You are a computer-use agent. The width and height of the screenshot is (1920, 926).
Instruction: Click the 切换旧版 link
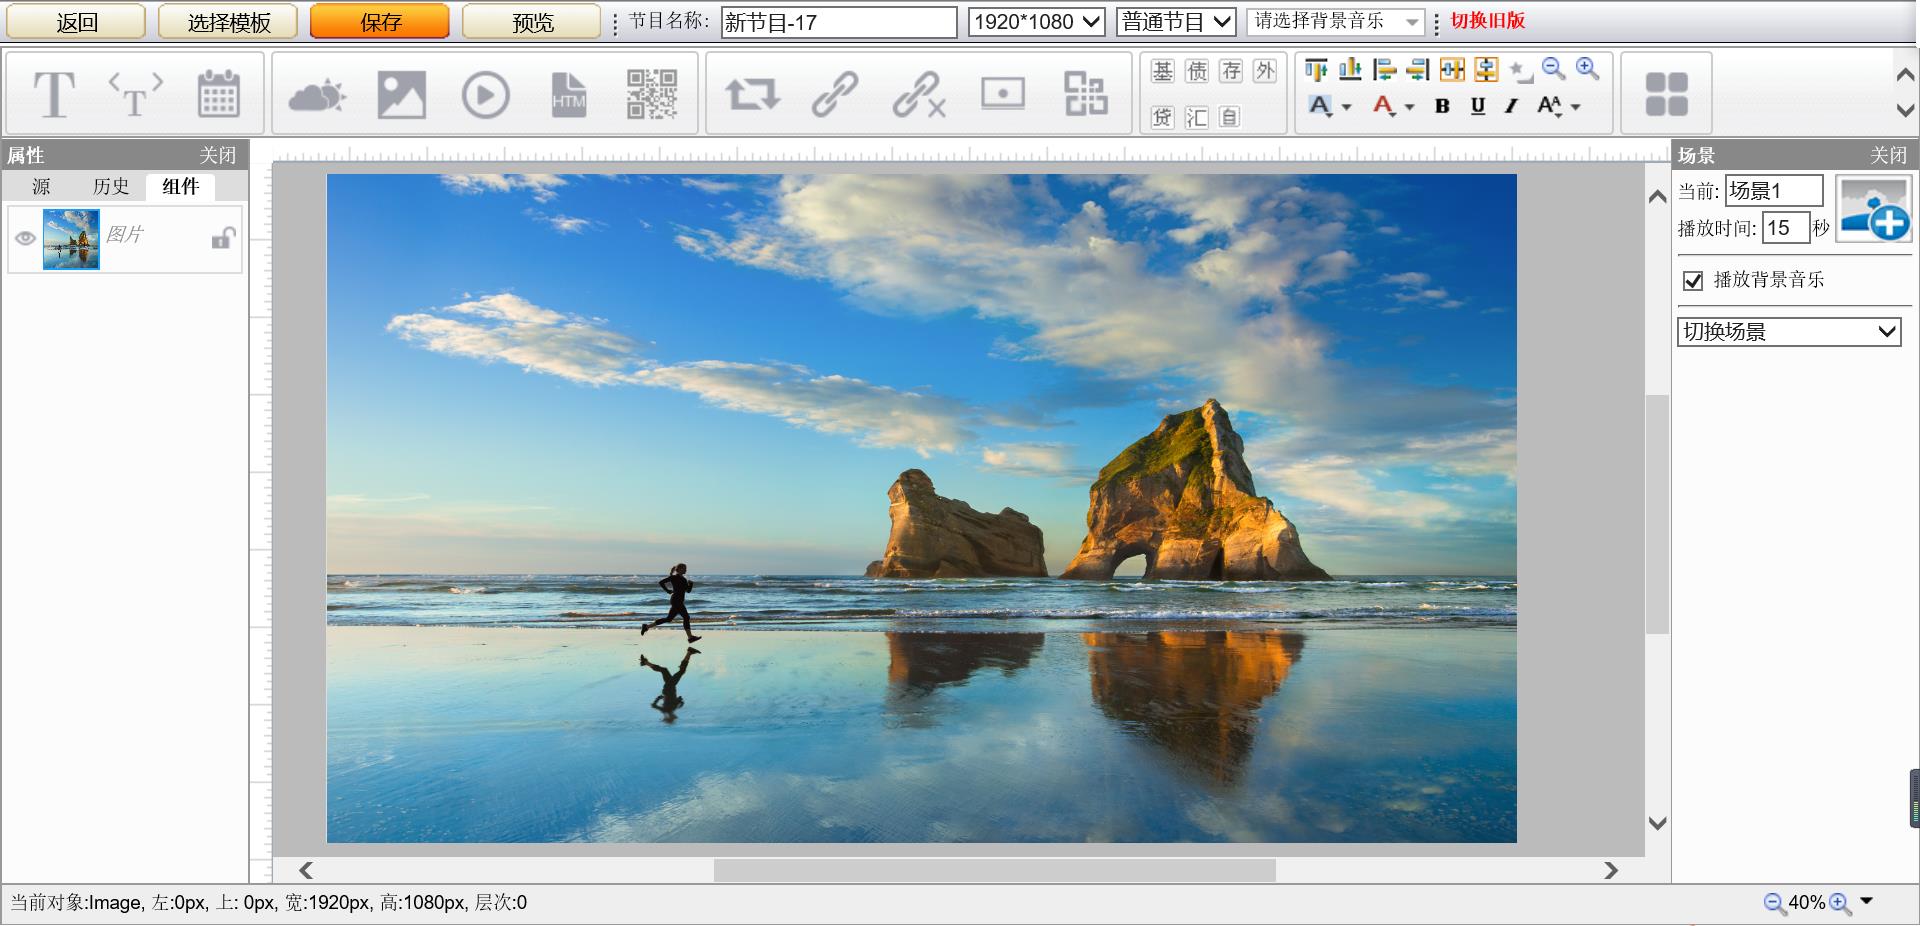1487,21
